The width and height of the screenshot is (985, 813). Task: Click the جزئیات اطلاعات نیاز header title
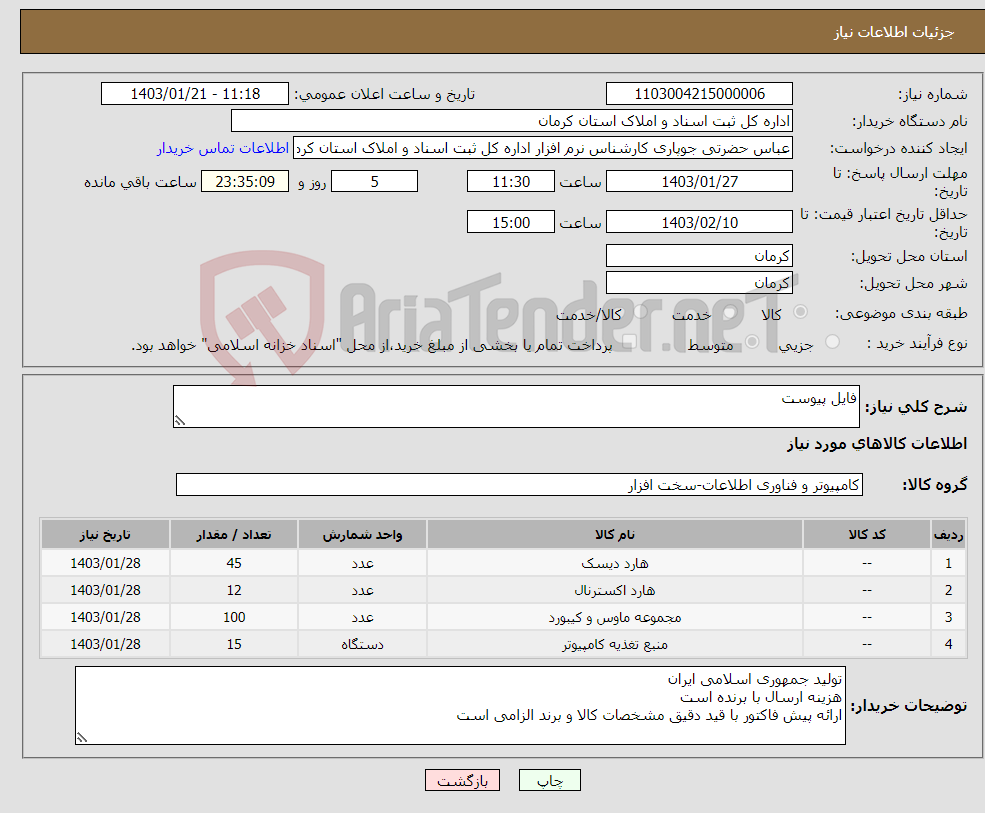pyautogui.click(x=894, y=32)
